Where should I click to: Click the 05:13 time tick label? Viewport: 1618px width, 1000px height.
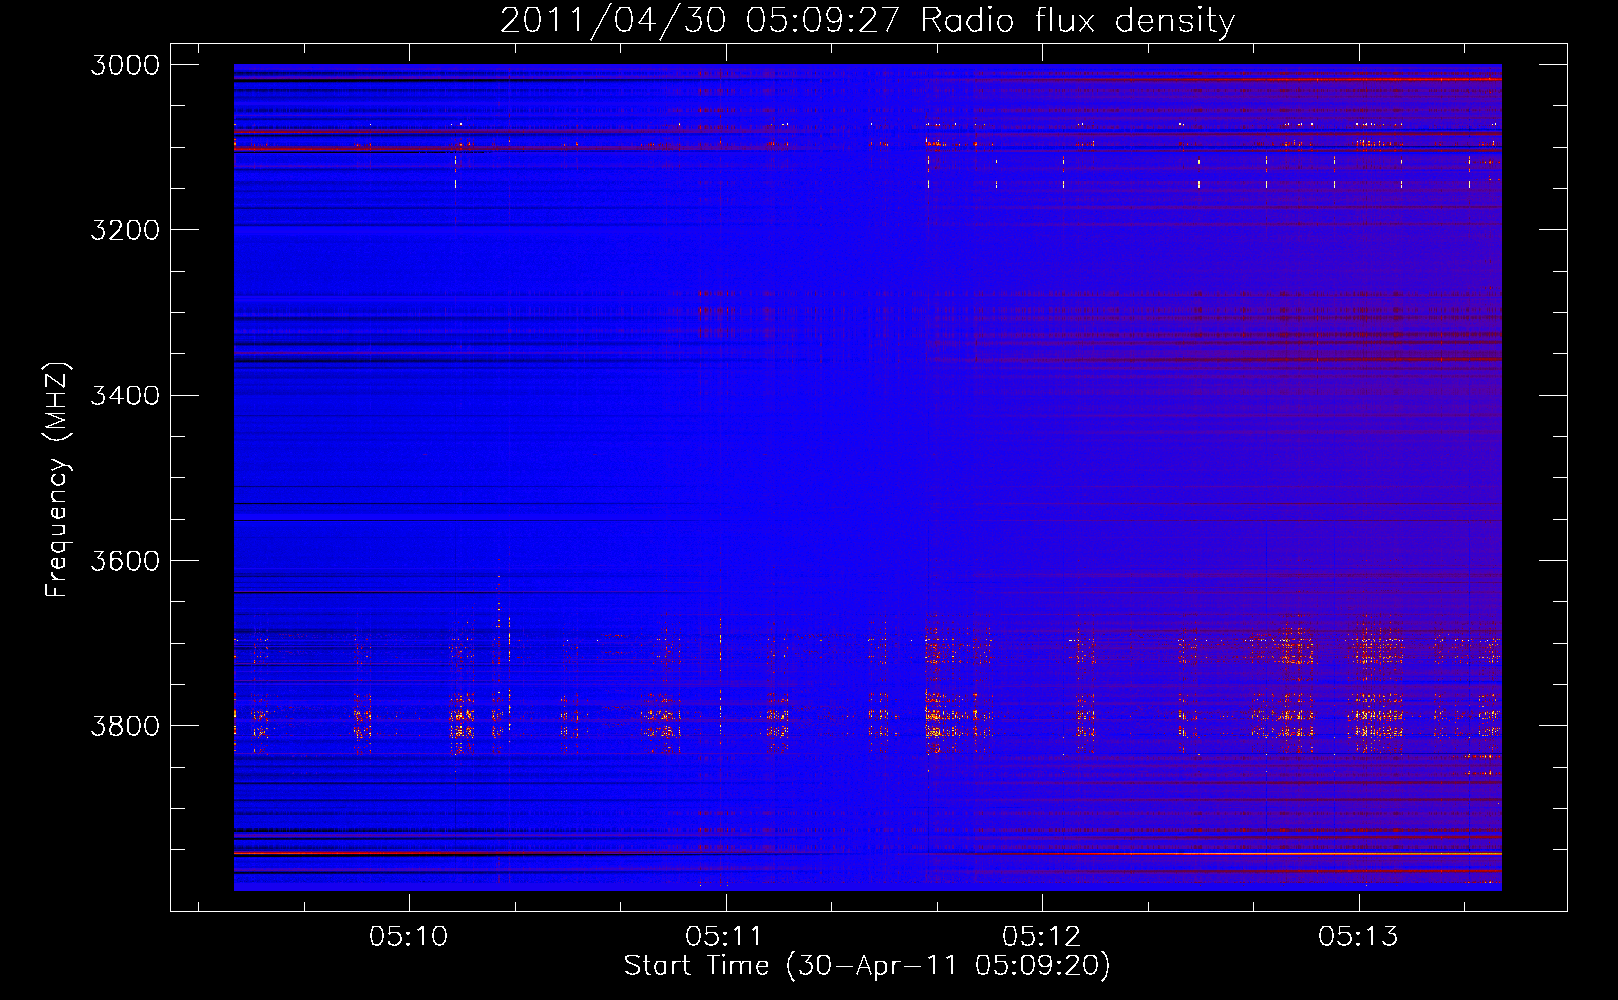1358,937
